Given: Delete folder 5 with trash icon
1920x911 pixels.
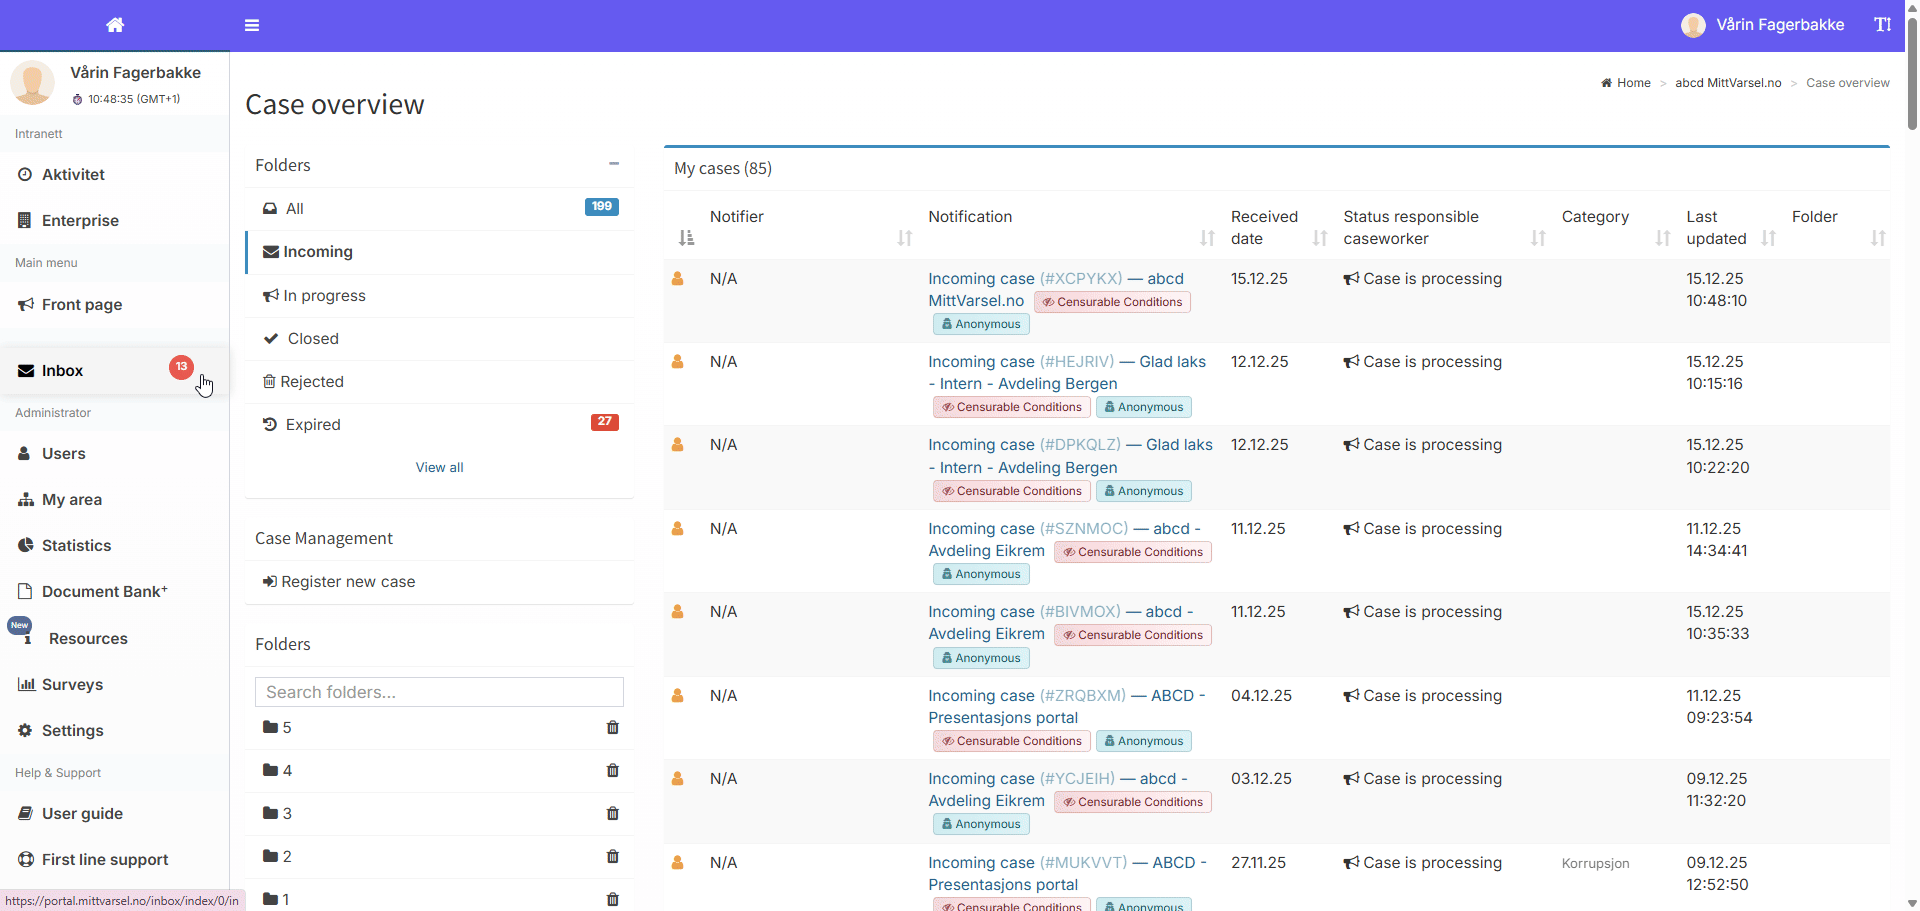Looking at the screenshot, I should (x=613, y=728).
